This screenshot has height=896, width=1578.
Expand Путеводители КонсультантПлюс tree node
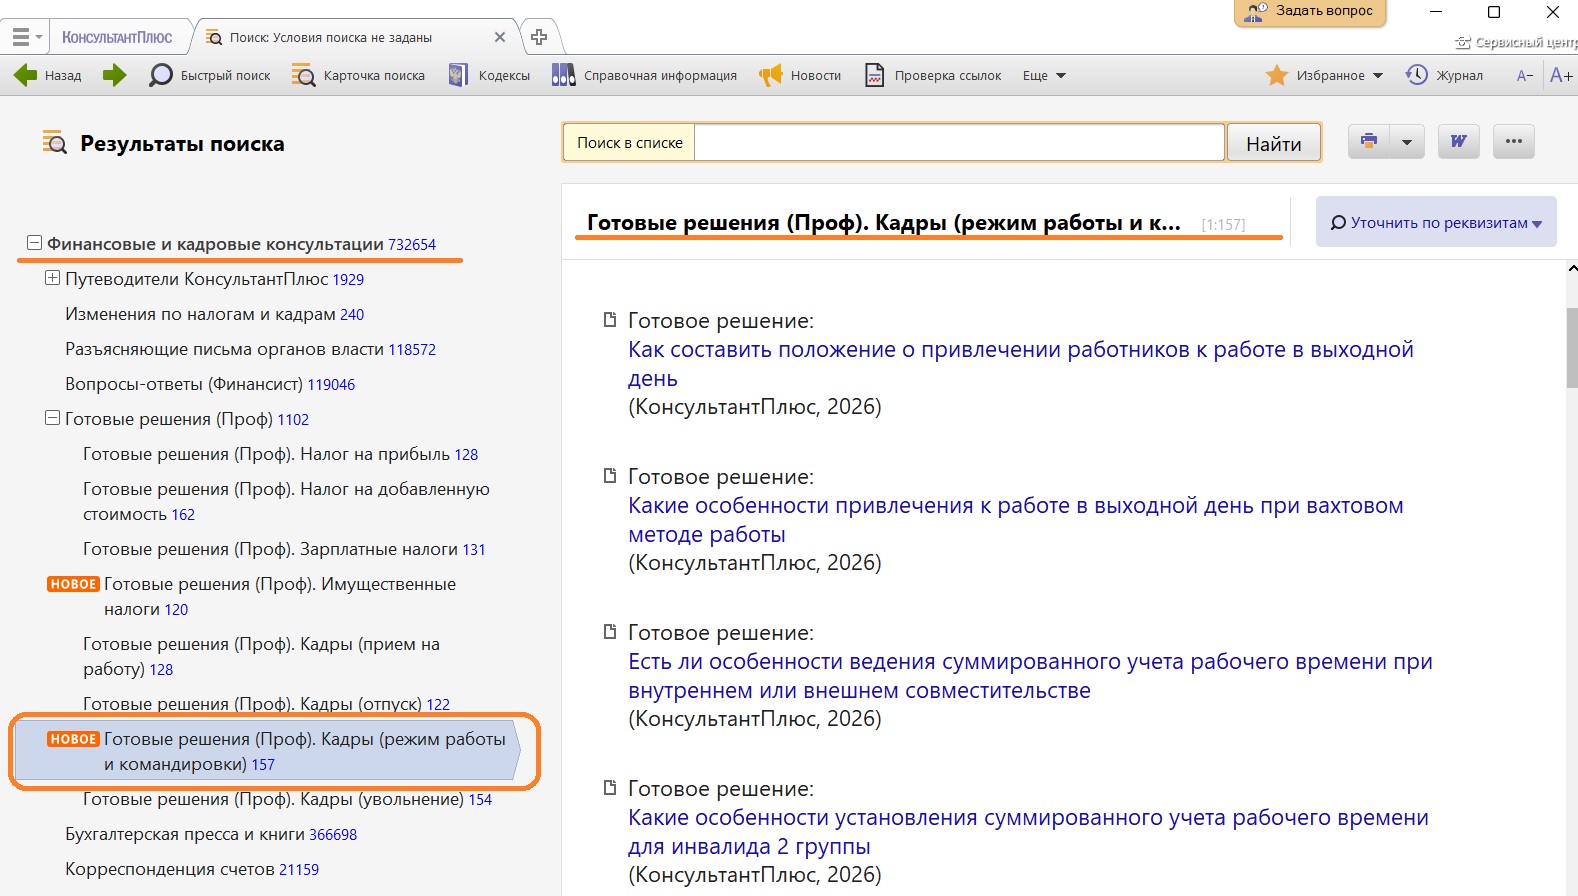(52, 278)
